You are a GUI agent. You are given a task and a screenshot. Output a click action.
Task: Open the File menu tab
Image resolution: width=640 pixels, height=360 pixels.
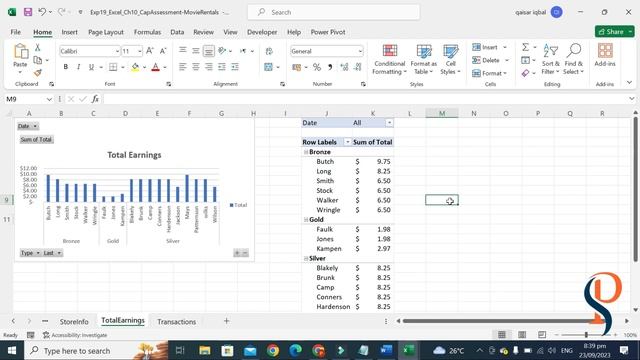pyautogui.click(x=16, y=32)
